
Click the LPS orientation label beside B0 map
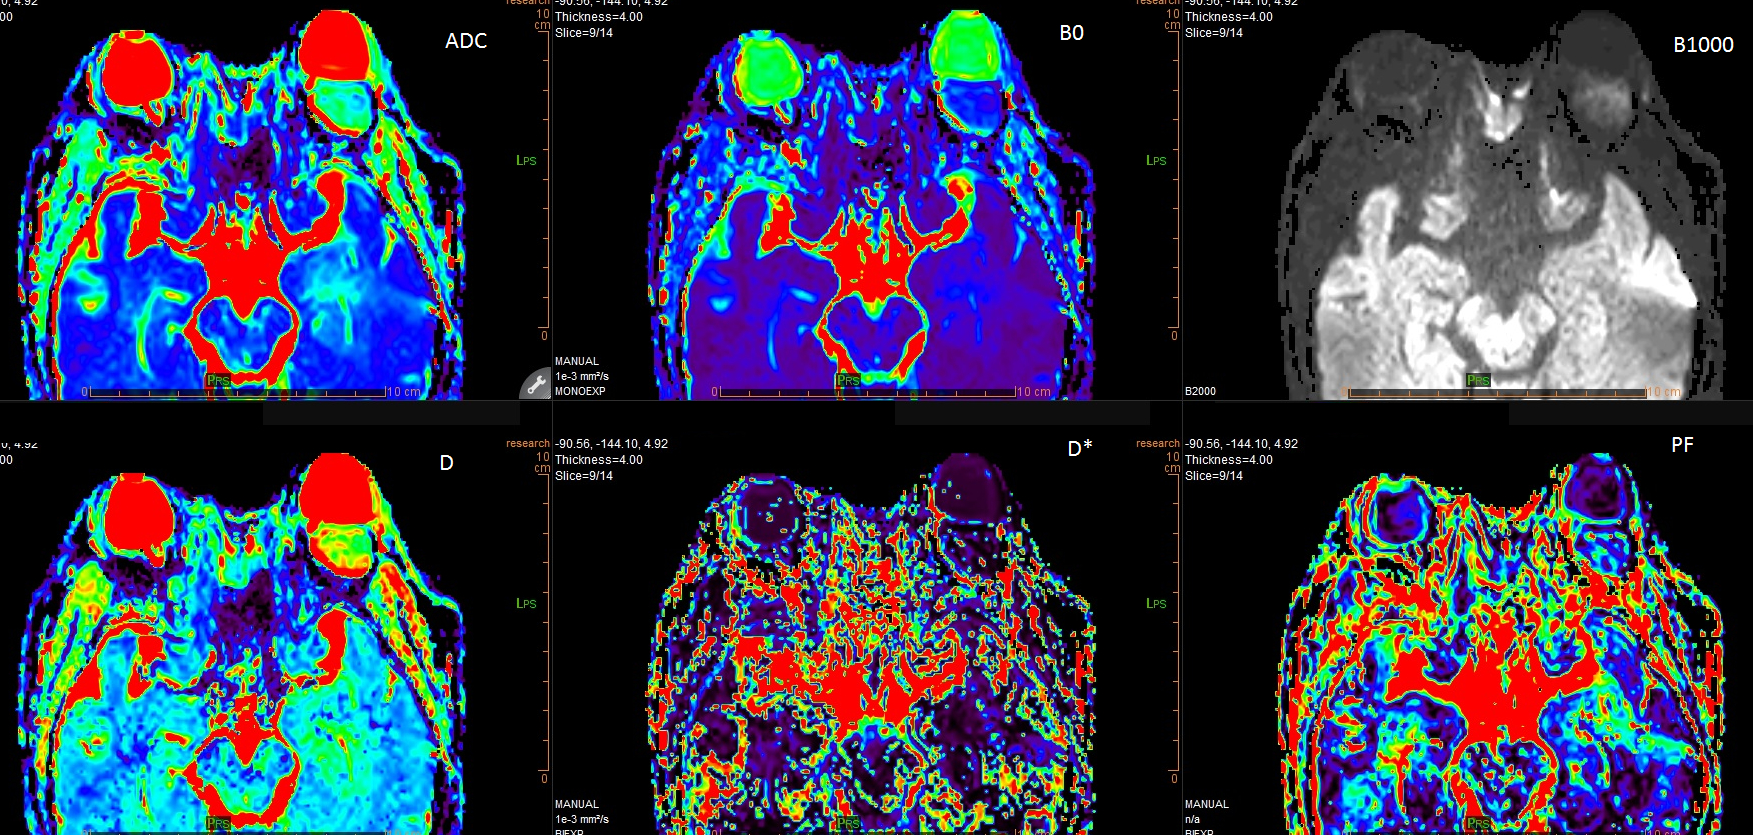tap(1156, 160)
